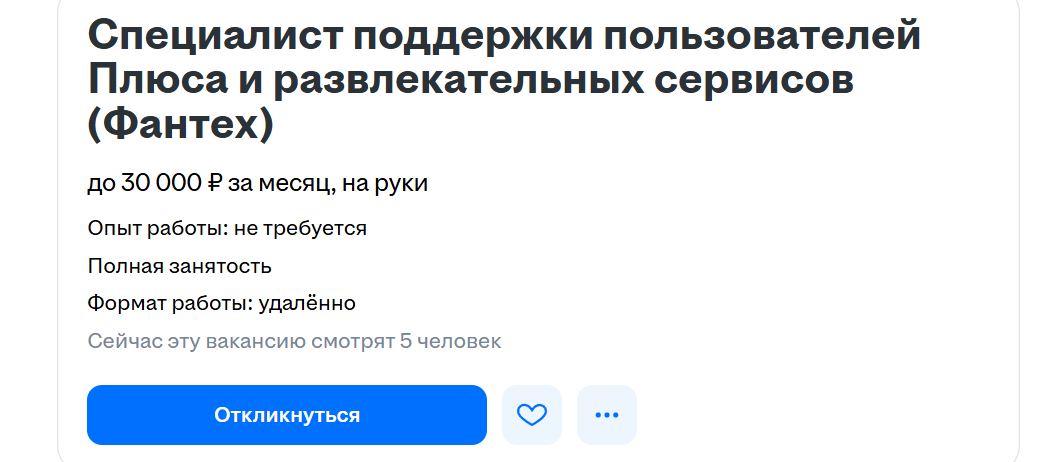The height and width of the screenshot is (462, 1055).
Task: Add vacancy to favorites with heart icon
Action: point(532,415)
